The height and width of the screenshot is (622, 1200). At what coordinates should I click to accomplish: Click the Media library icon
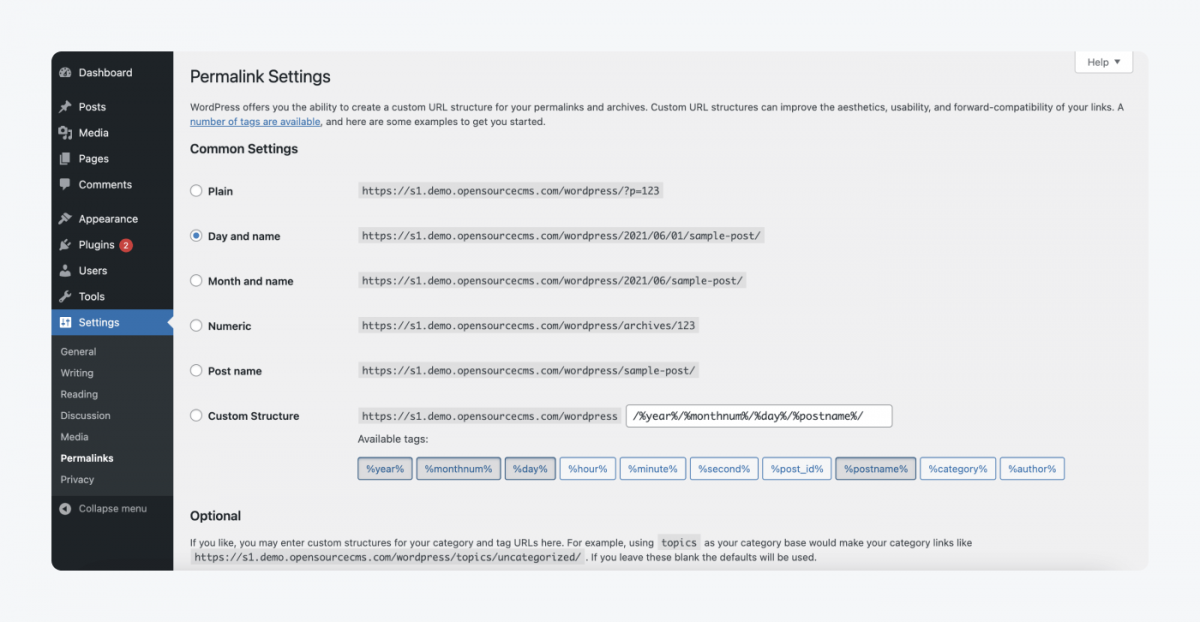pyautogui.click(x=66, y=133)
